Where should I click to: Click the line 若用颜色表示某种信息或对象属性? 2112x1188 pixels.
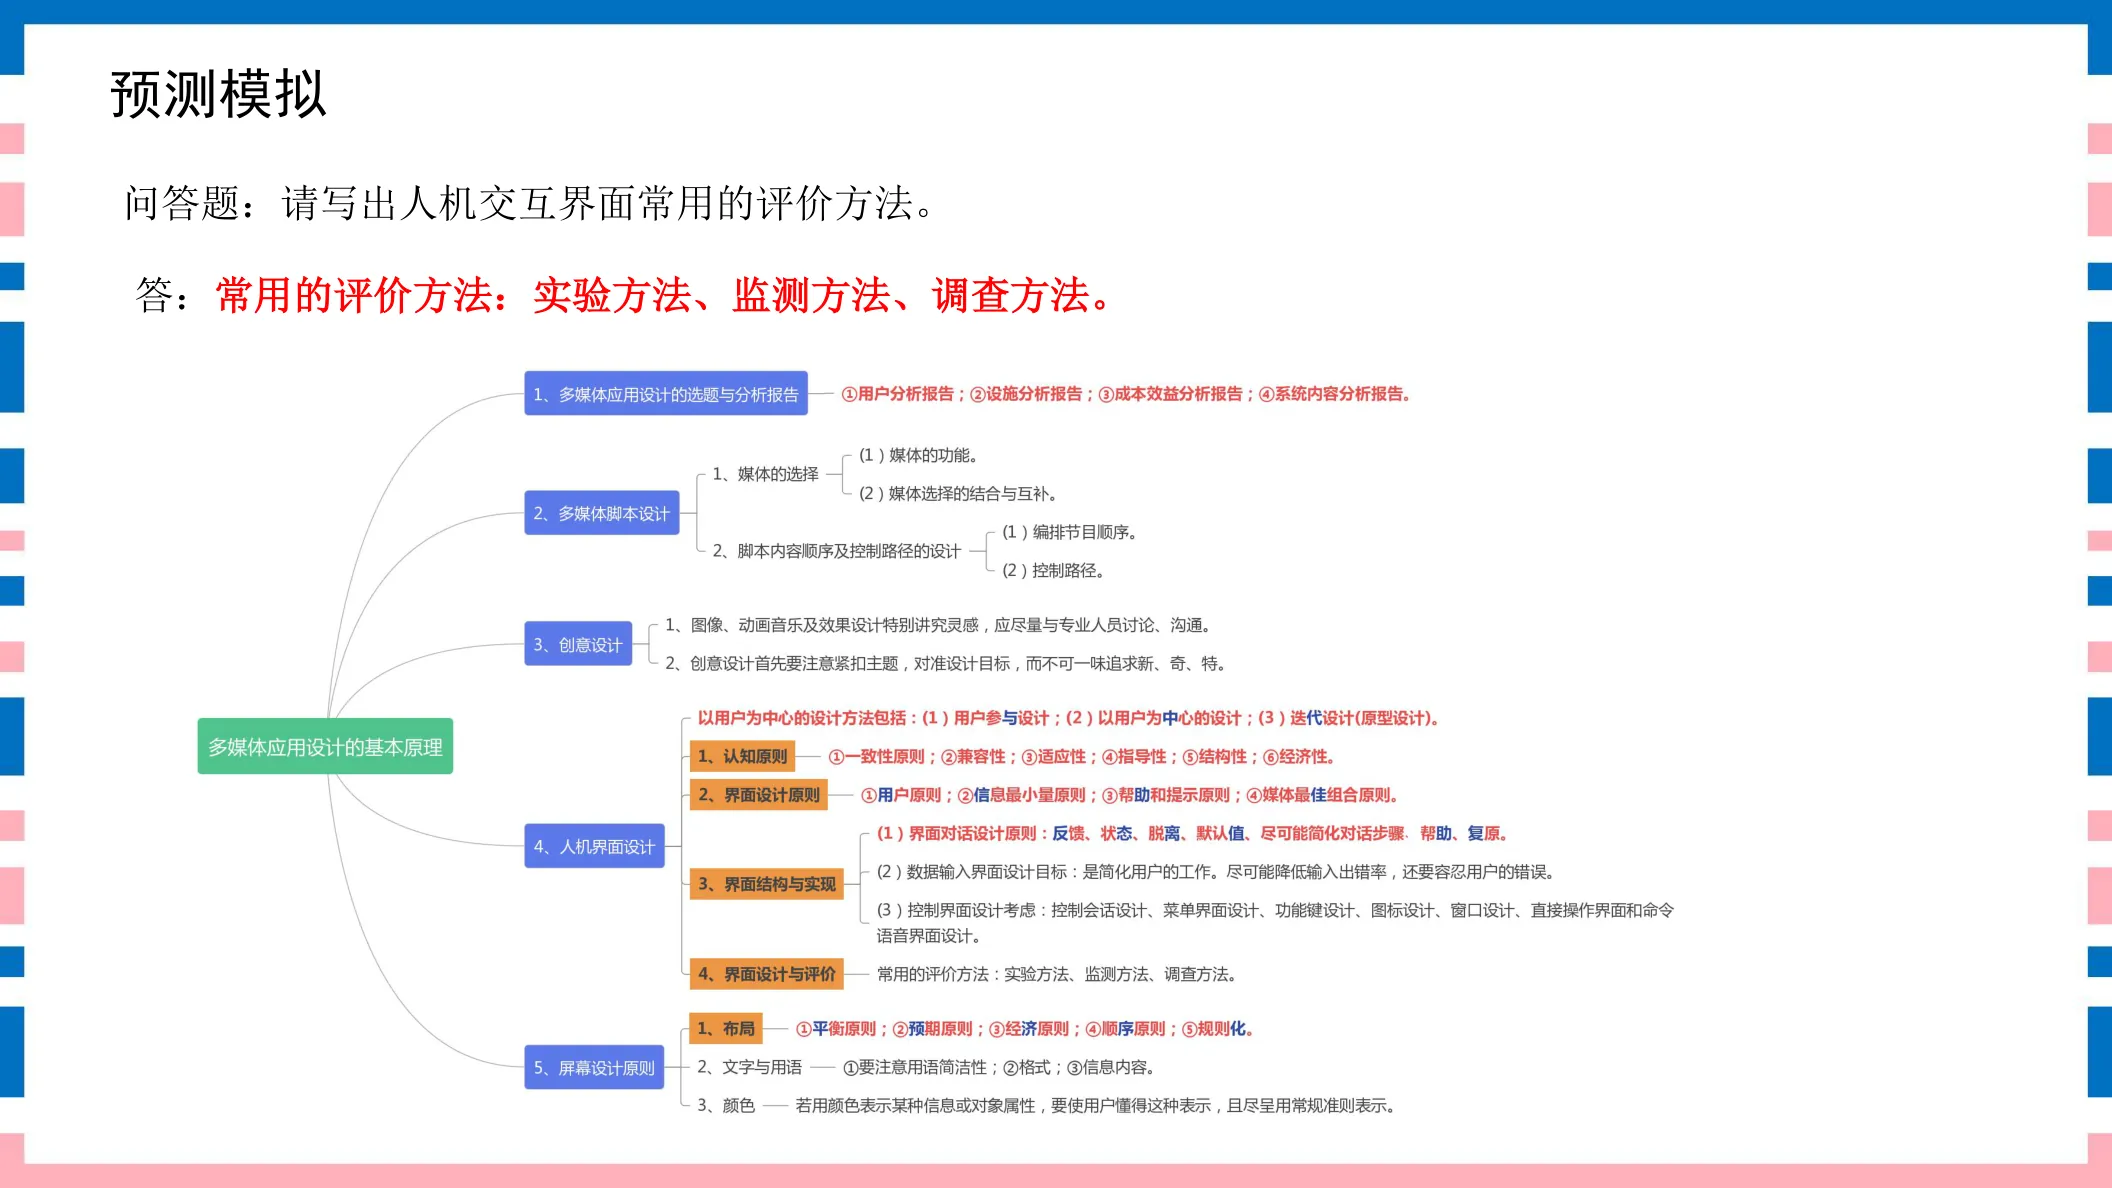(1097, 1105)
